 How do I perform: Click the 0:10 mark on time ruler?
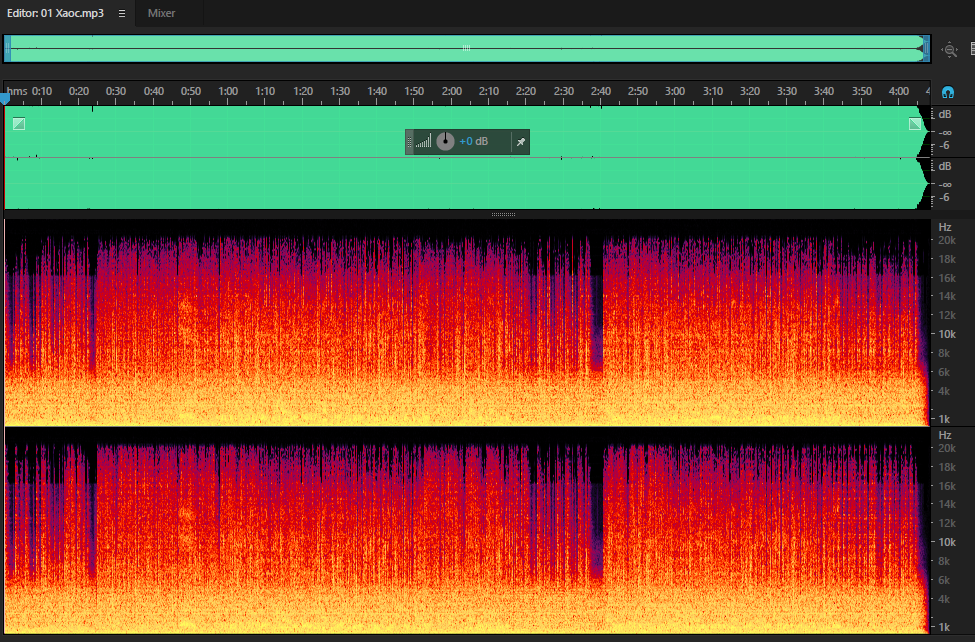pyautogui.click(x=42, y=91)
